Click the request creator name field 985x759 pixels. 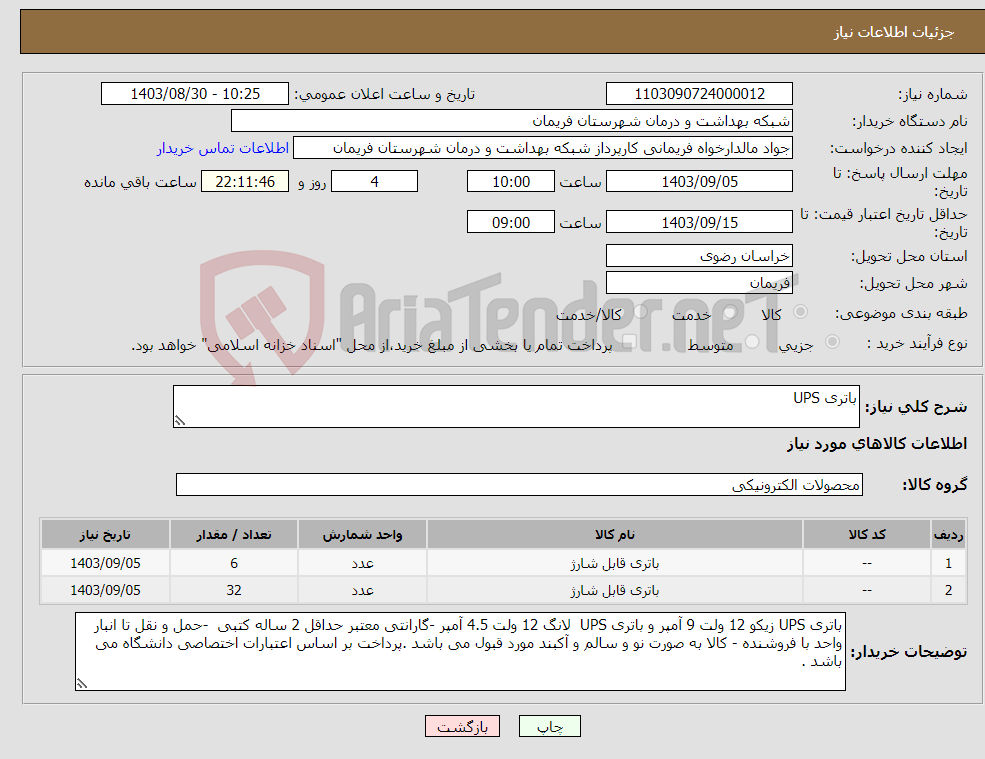click(543, 148)
